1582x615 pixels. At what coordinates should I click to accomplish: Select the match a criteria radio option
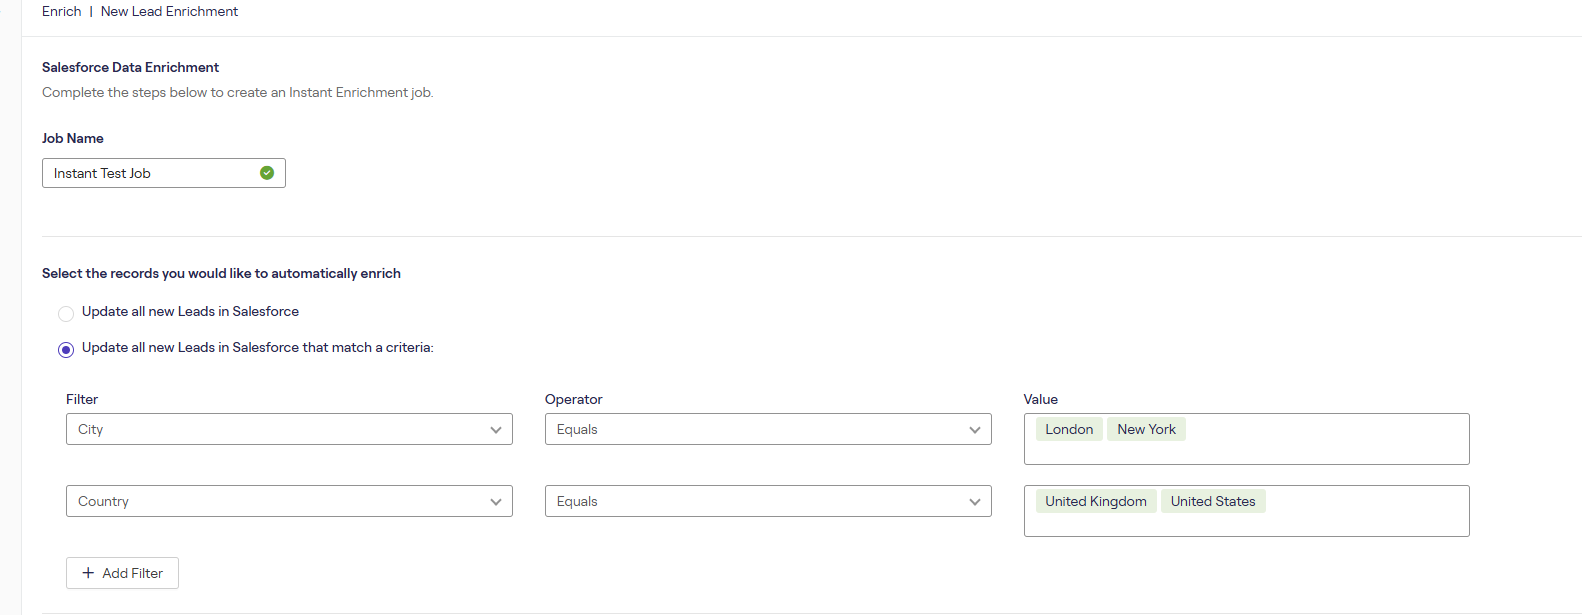click(x=66, y=349)
